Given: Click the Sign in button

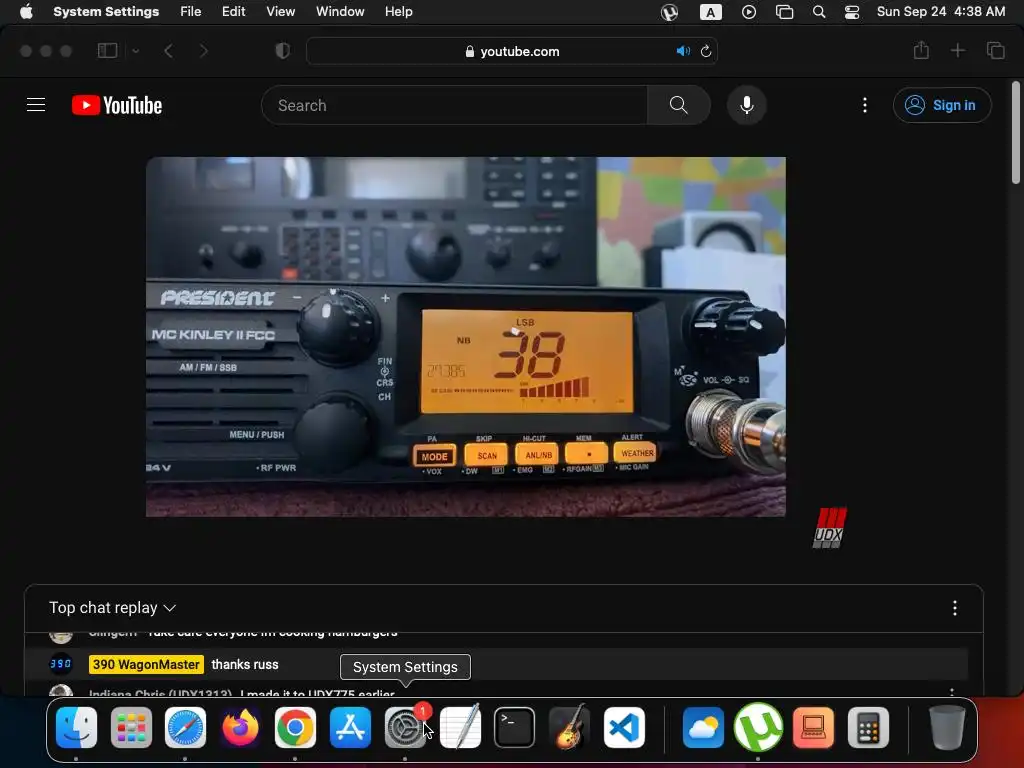Looking at the screenshot, I should pos(942,105).
